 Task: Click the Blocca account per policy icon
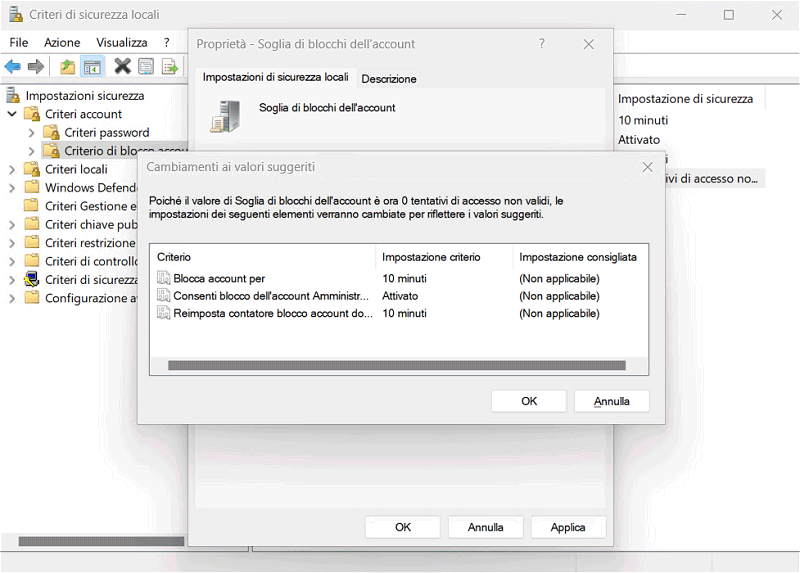tap(163, 278)
